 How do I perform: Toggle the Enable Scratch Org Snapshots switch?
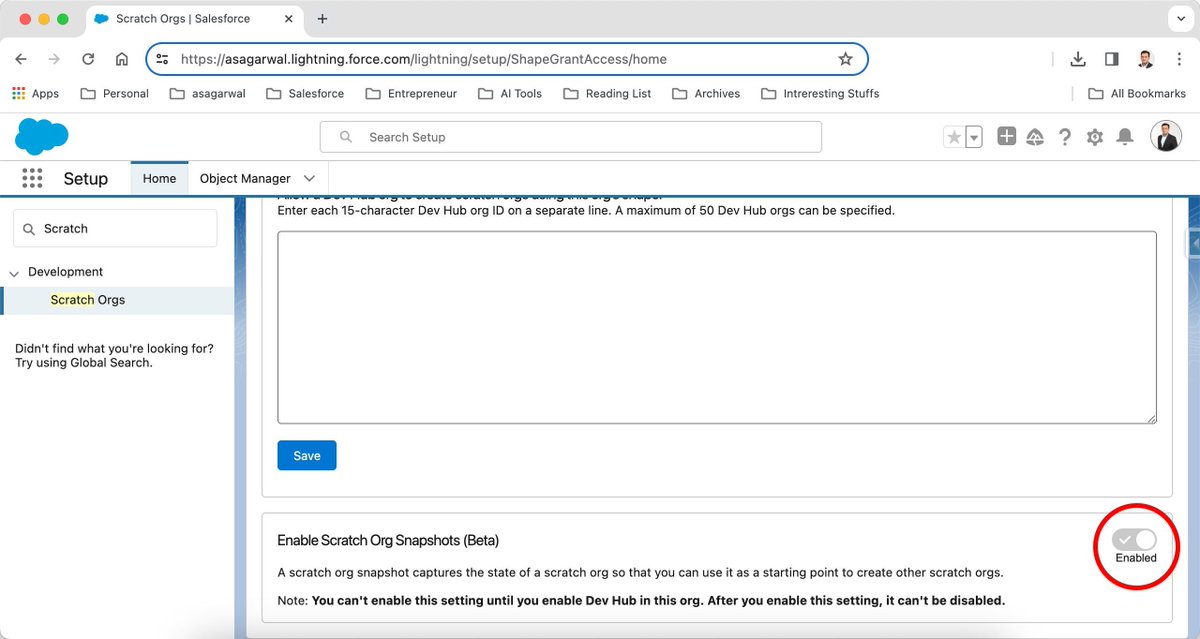1135,539
